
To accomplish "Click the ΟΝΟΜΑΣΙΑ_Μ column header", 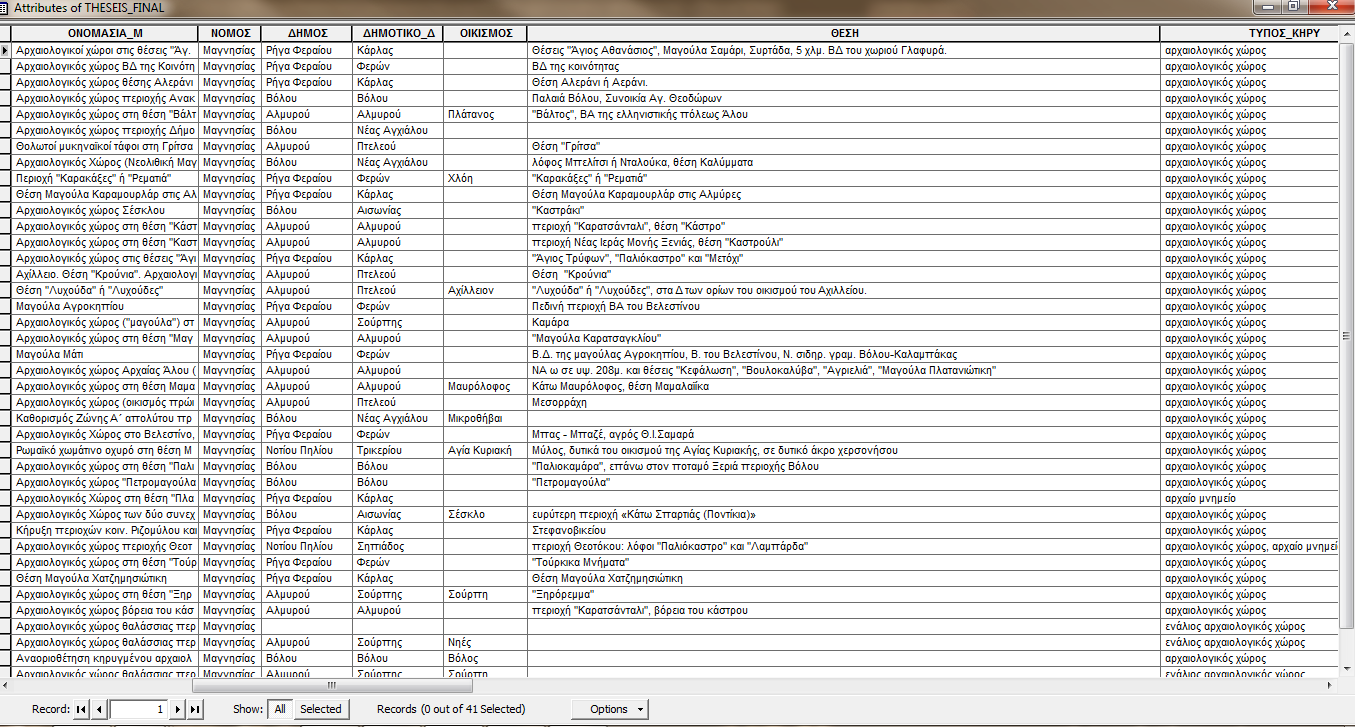I will click(105, 33).
